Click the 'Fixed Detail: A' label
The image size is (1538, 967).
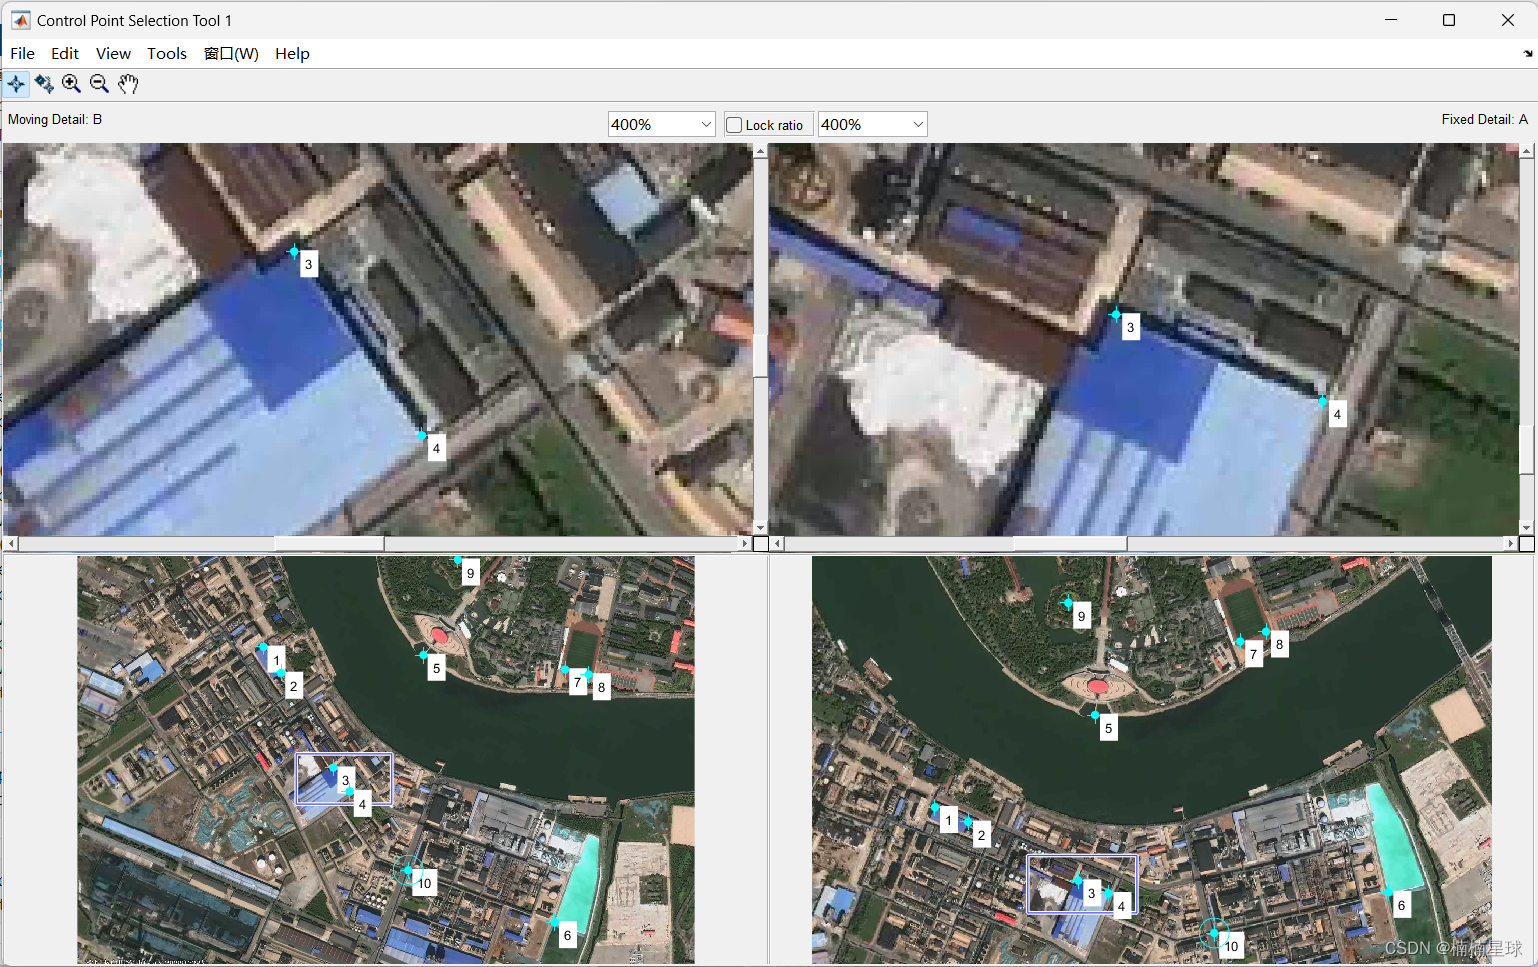click(x=1484, y=119)
